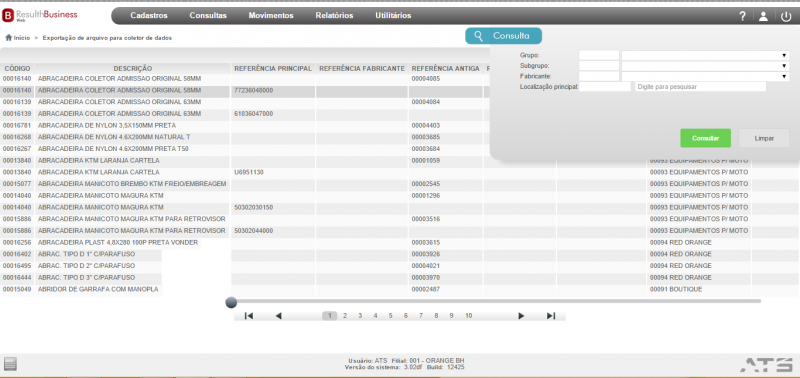
Task: Click código 00016781 cell
Action: click(17, 125)
